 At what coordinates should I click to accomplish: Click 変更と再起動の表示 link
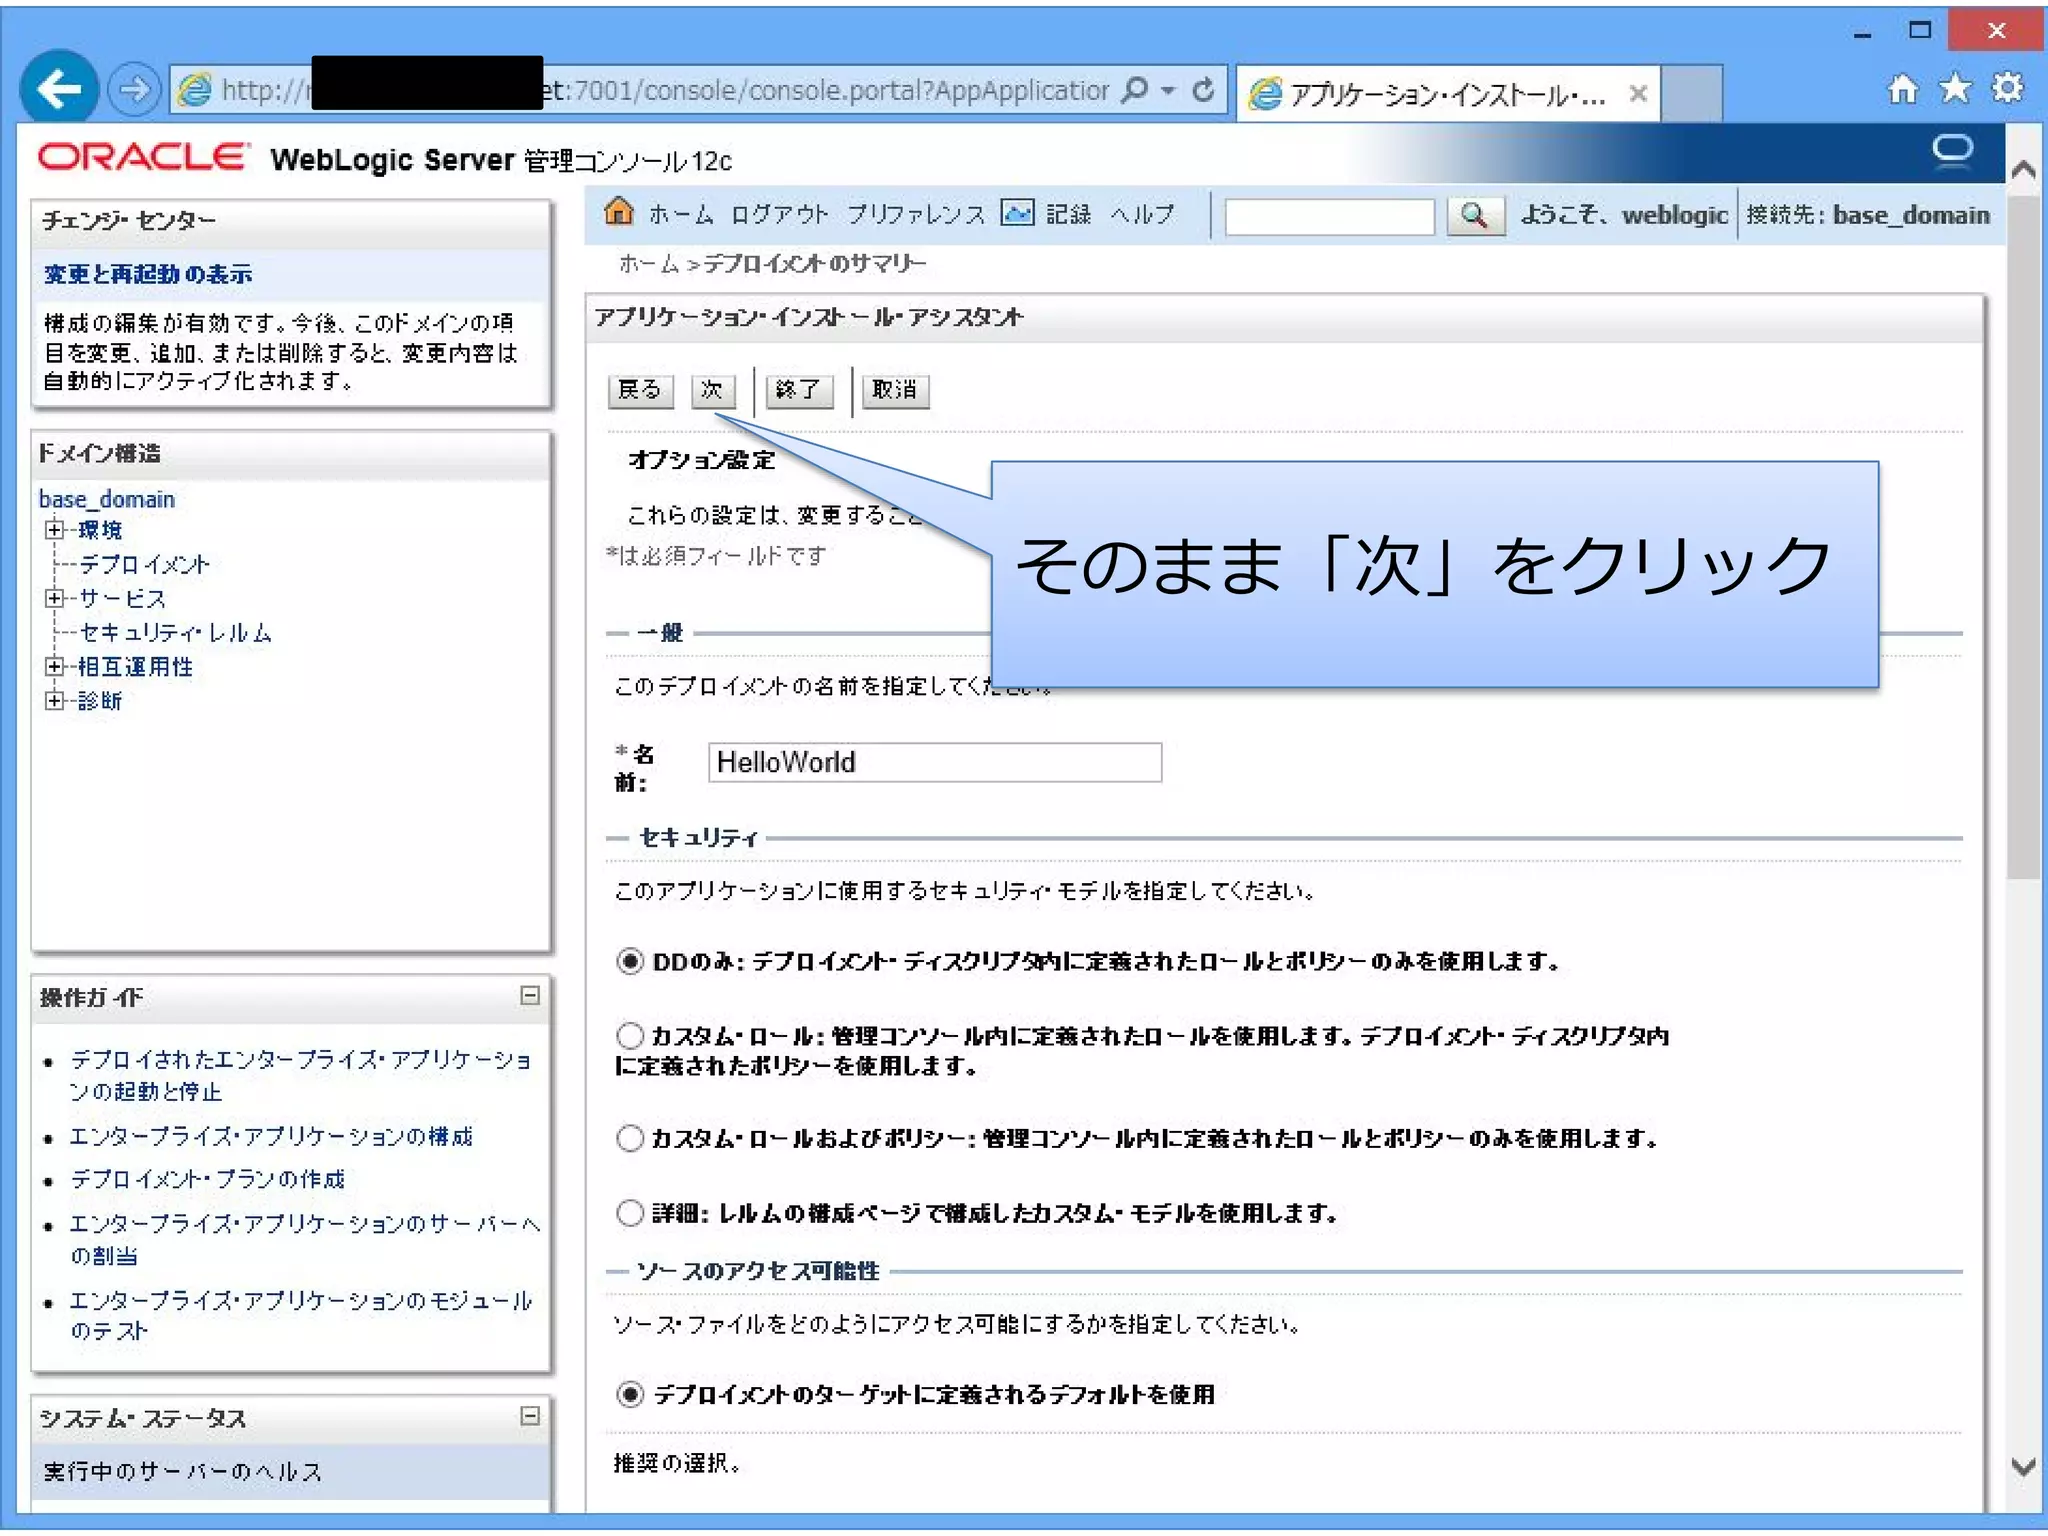(148, 275)
